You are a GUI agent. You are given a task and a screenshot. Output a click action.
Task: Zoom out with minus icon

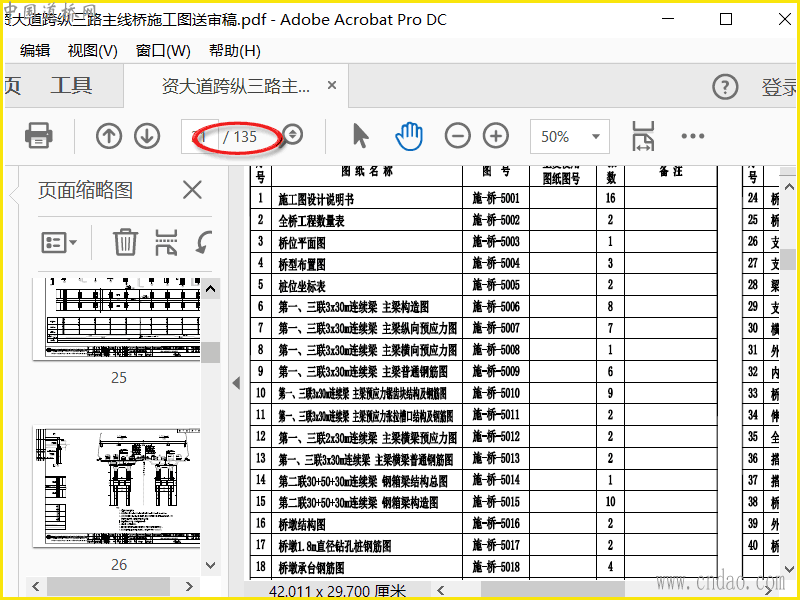pos(458,136)
